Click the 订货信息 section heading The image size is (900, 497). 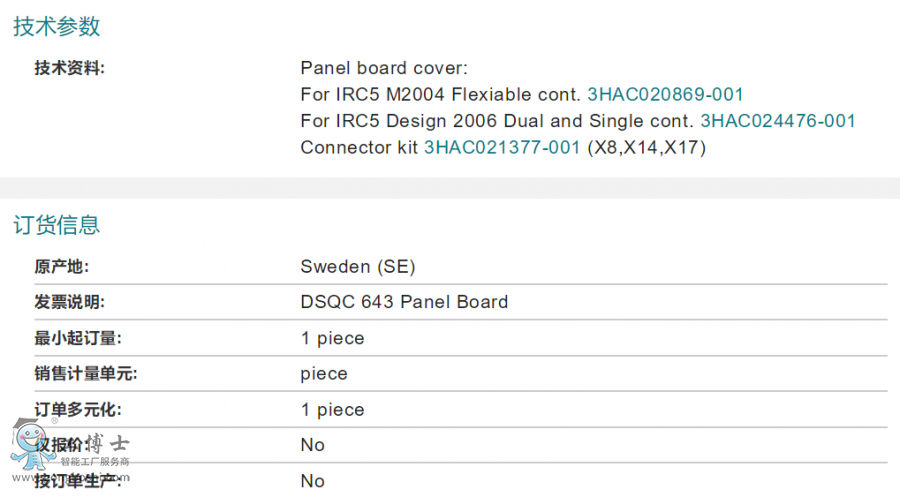coord(57,225)
